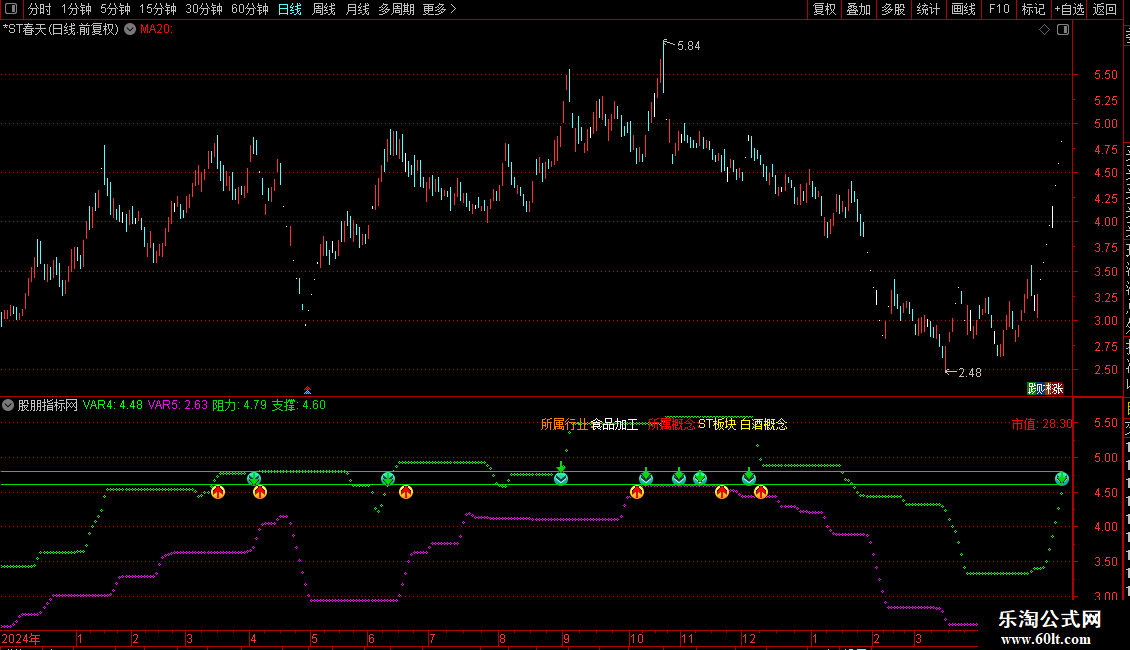Click month 12 on the time axis
The width and height of the screenshot is (1130, 650).
(x=749, y=638)
